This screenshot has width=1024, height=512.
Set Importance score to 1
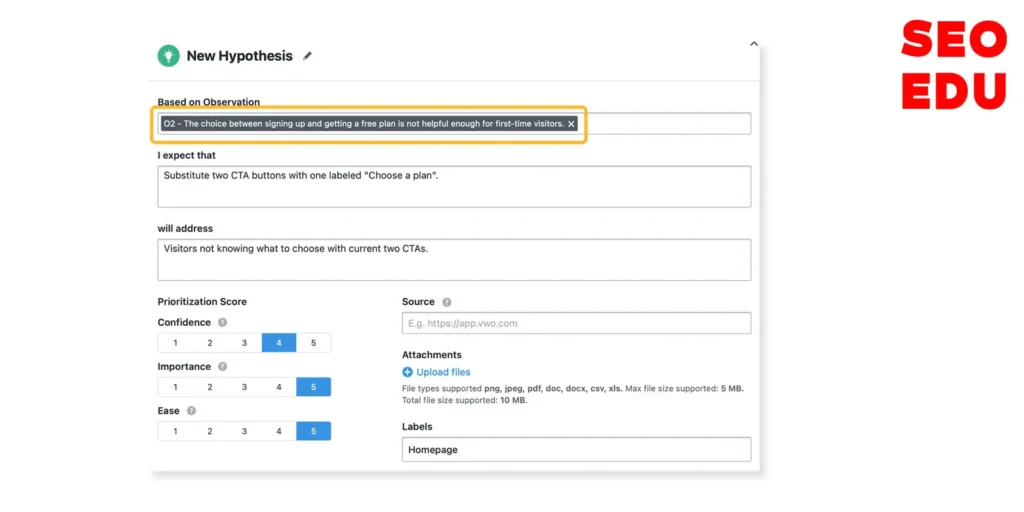(x=175, y=387)
